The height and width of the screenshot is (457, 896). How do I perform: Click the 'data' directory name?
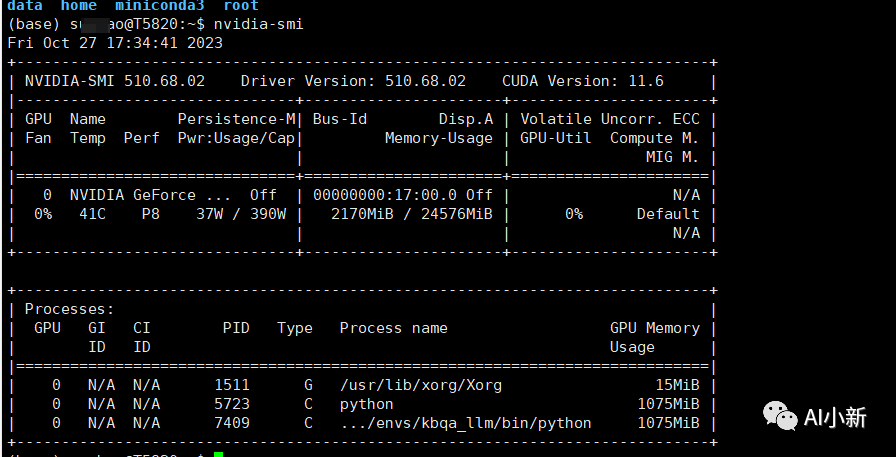pyautogui.click(x=25, y=6)
